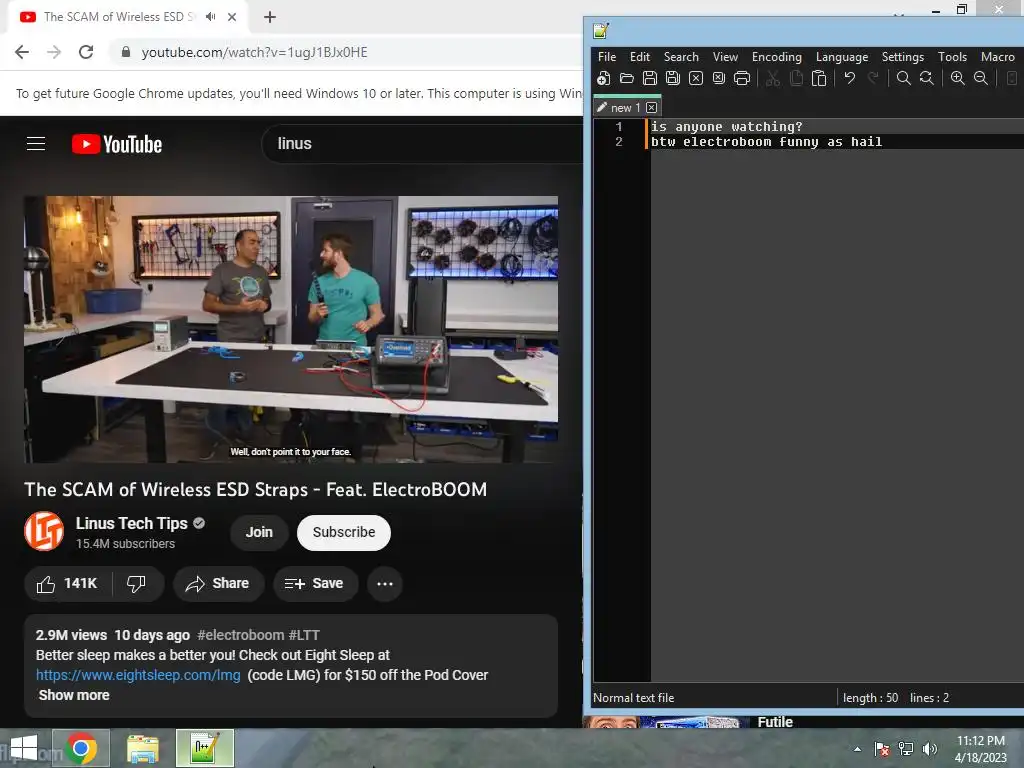Show hidden tray icons arrow

tap(857, 749)
